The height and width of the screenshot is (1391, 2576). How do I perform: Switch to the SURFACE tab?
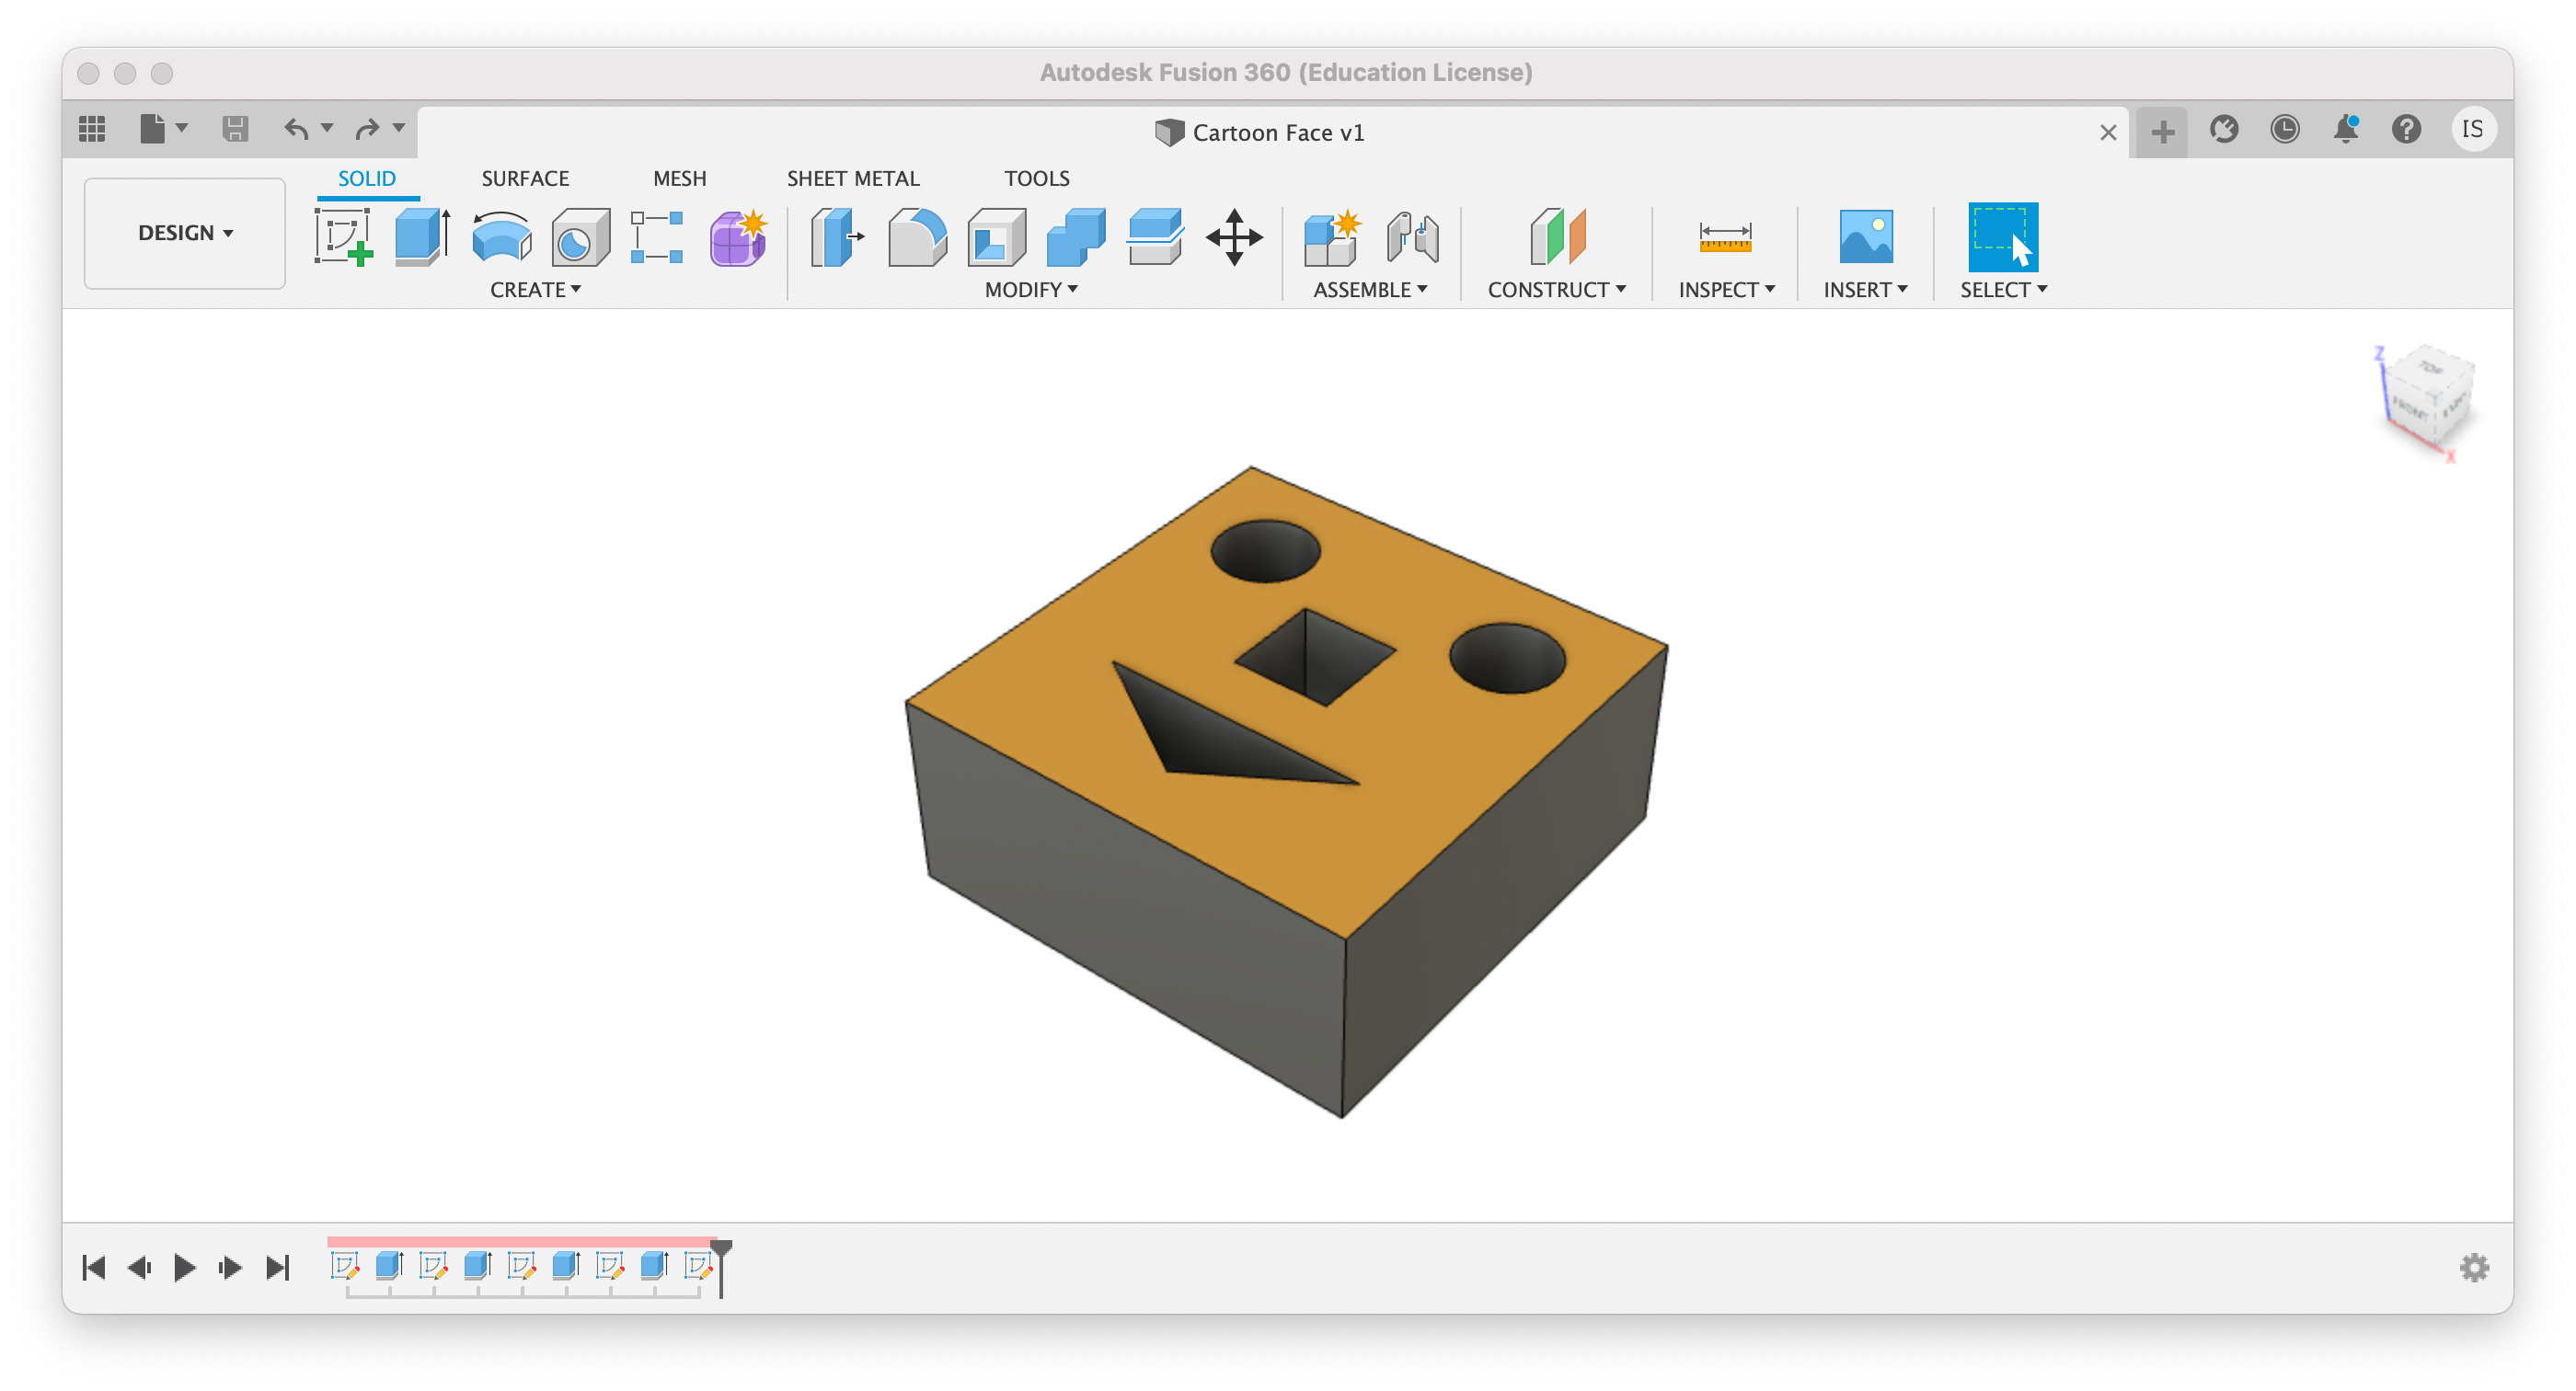(523, 178)
